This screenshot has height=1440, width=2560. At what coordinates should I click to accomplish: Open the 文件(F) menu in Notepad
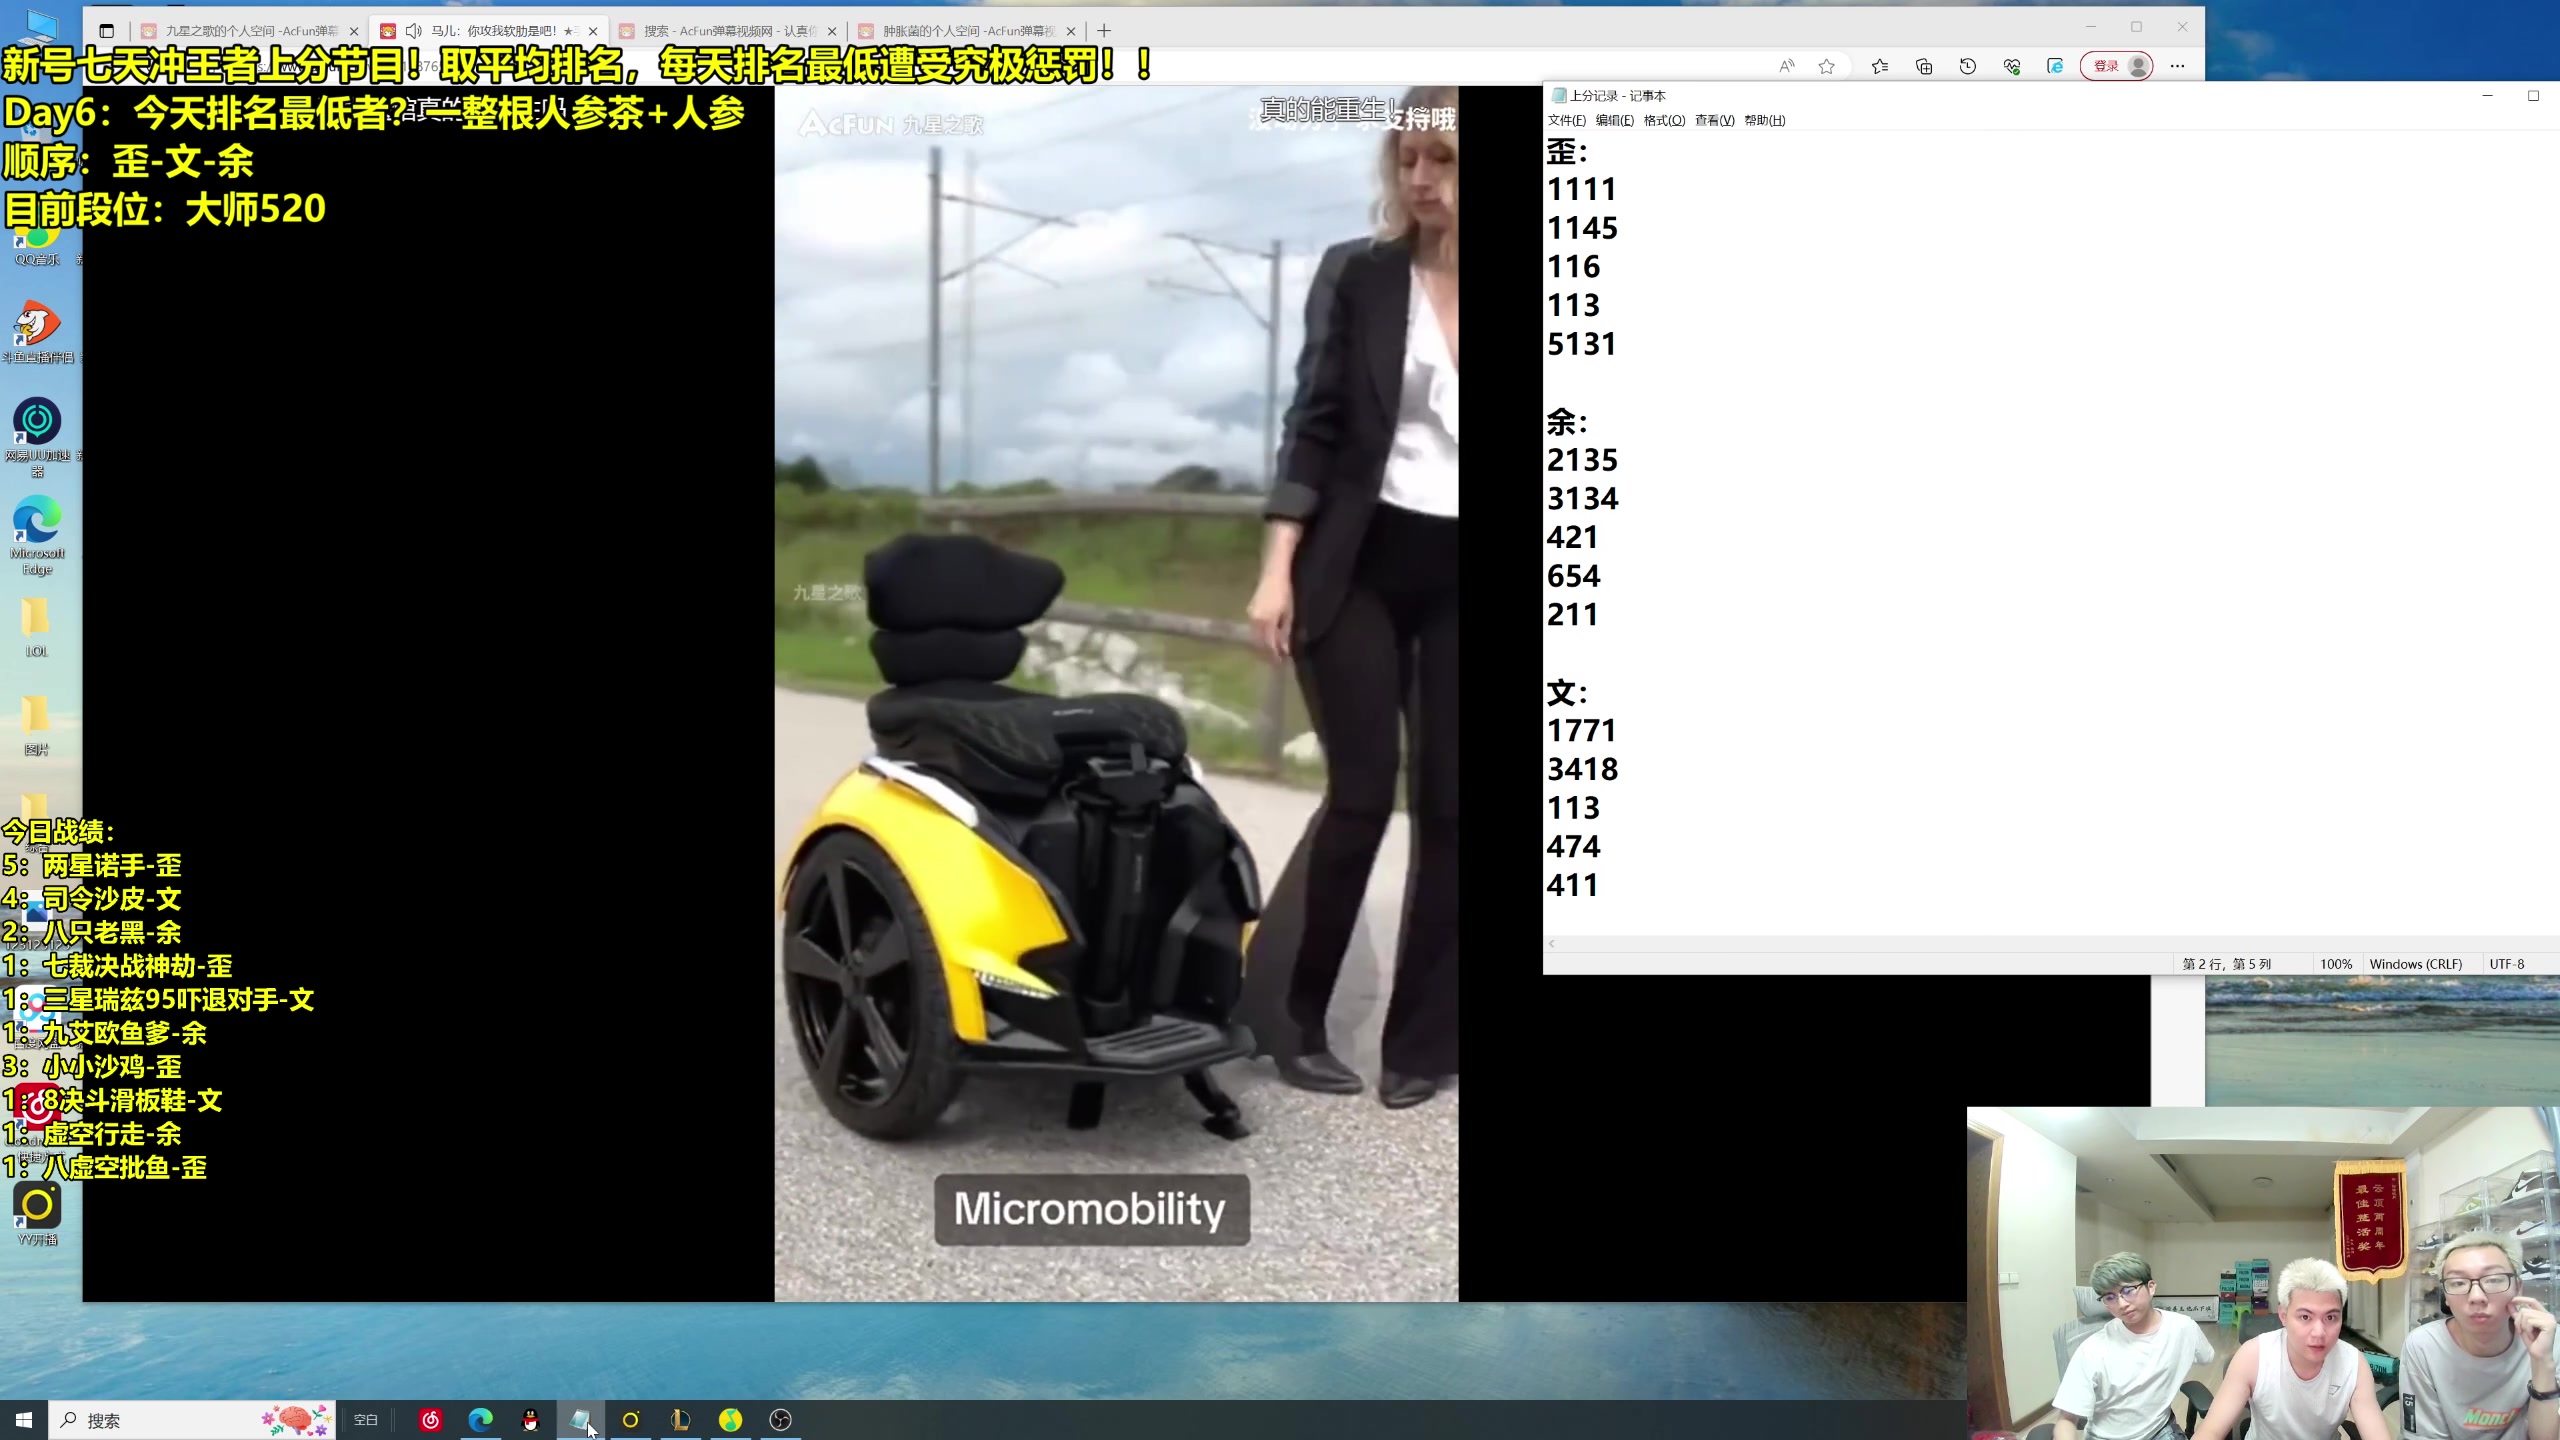pyautogui.click(x=1566, y=120)
